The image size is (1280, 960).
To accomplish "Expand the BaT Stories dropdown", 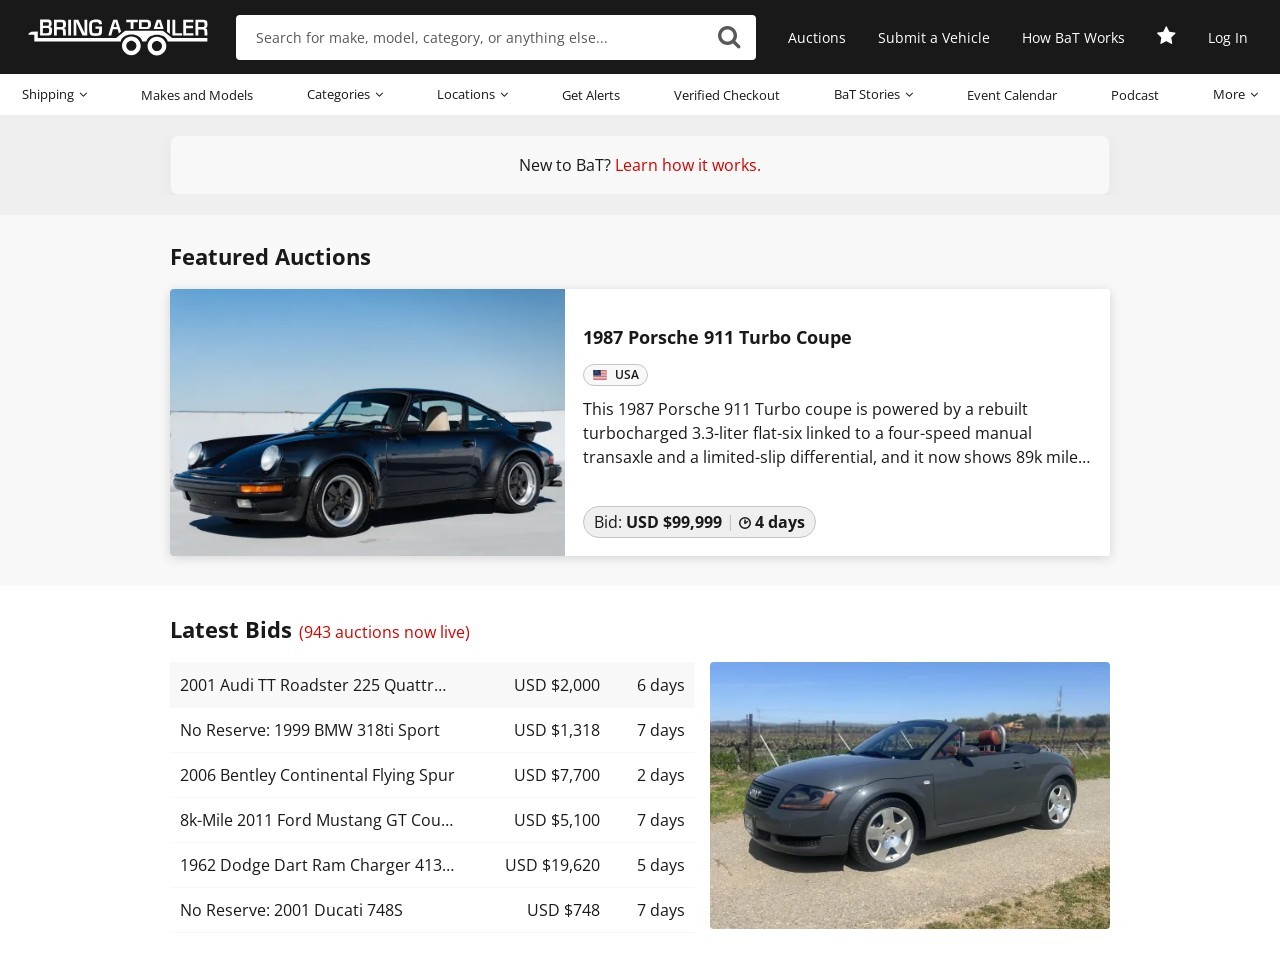I will (x=873, y=94).
